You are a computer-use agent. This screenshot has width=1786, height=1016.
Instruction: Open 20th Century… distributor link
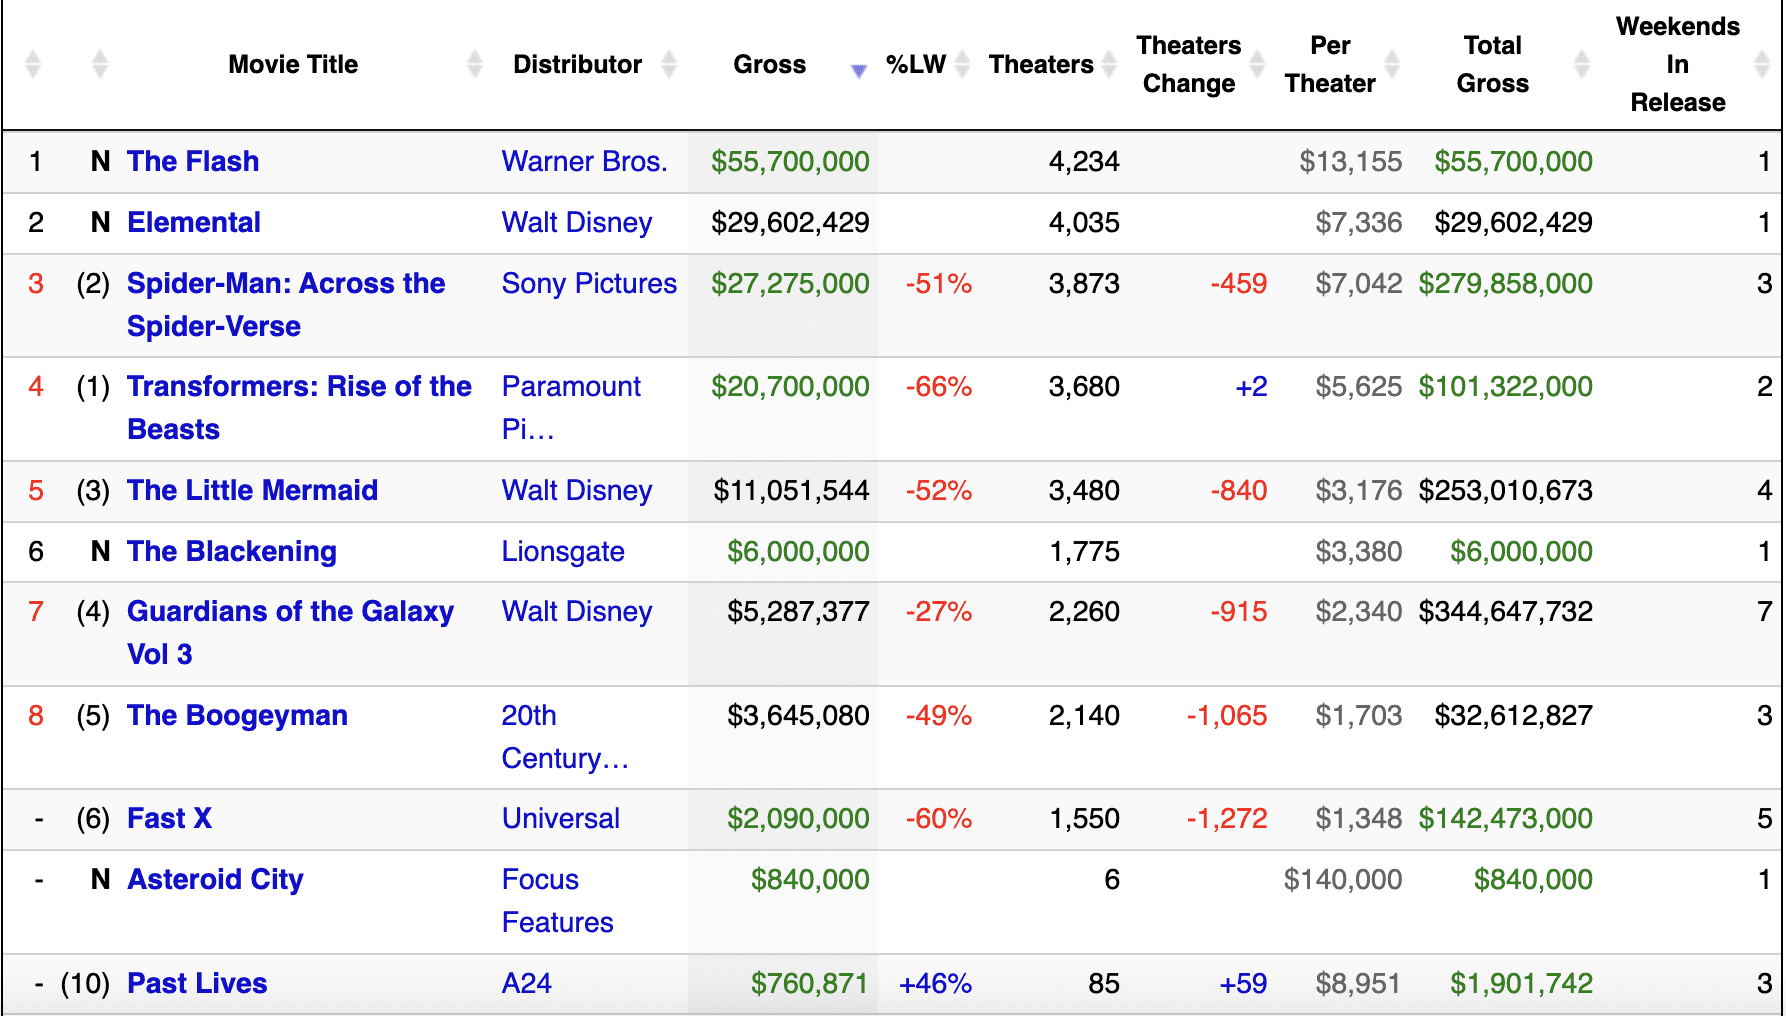point(565,737)
